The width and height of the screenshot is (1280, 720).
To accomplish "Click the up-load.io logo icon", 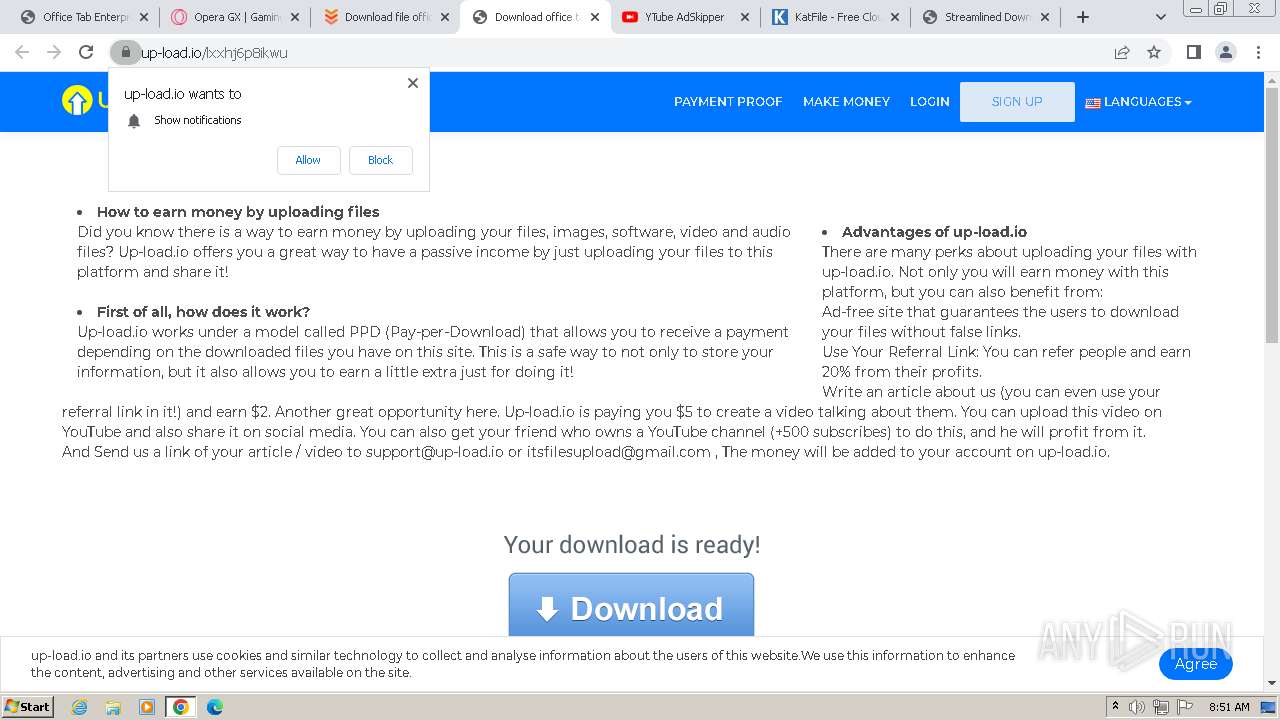I will point(77,100).
